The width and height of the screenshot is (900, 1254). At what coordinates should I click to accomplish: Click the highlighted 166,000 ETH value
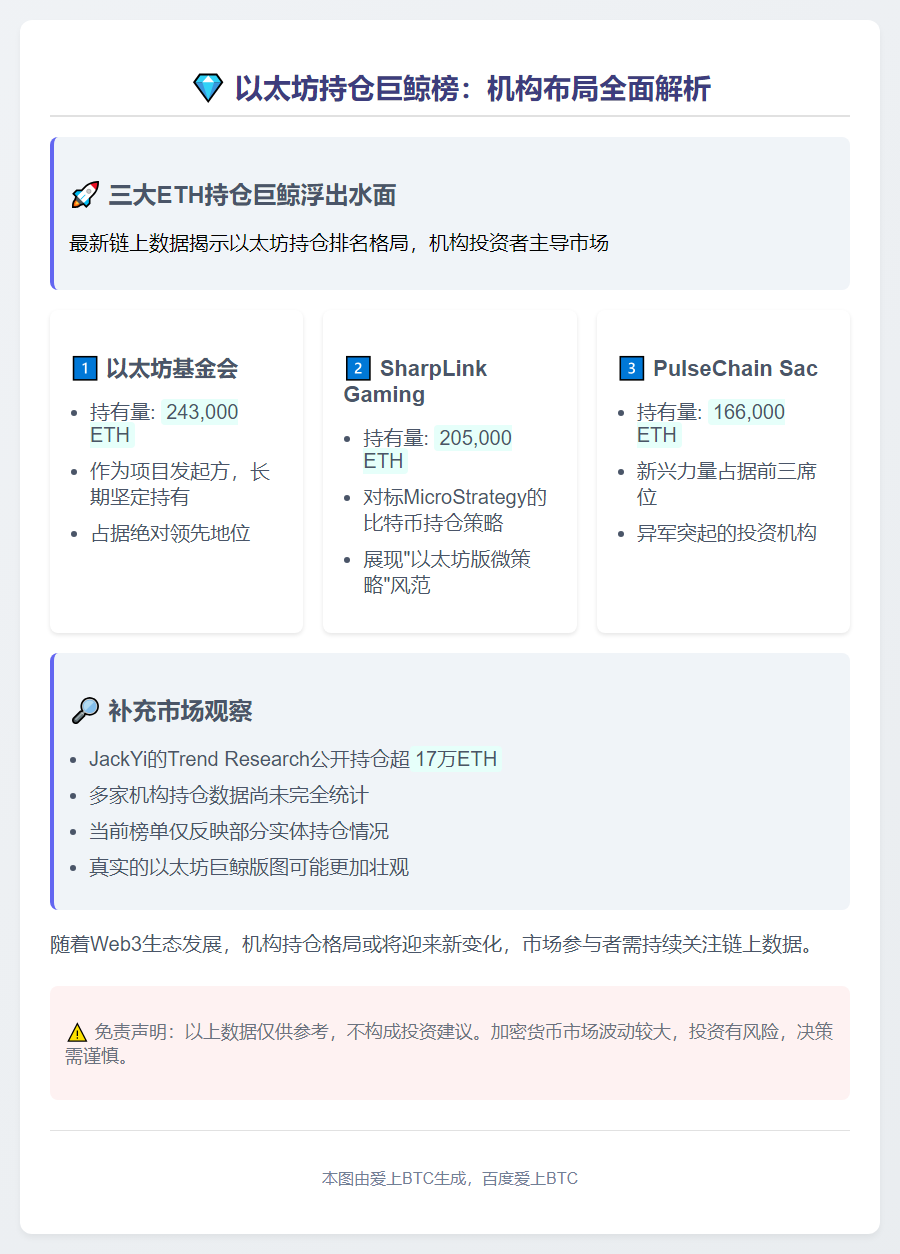pos(711,423)
